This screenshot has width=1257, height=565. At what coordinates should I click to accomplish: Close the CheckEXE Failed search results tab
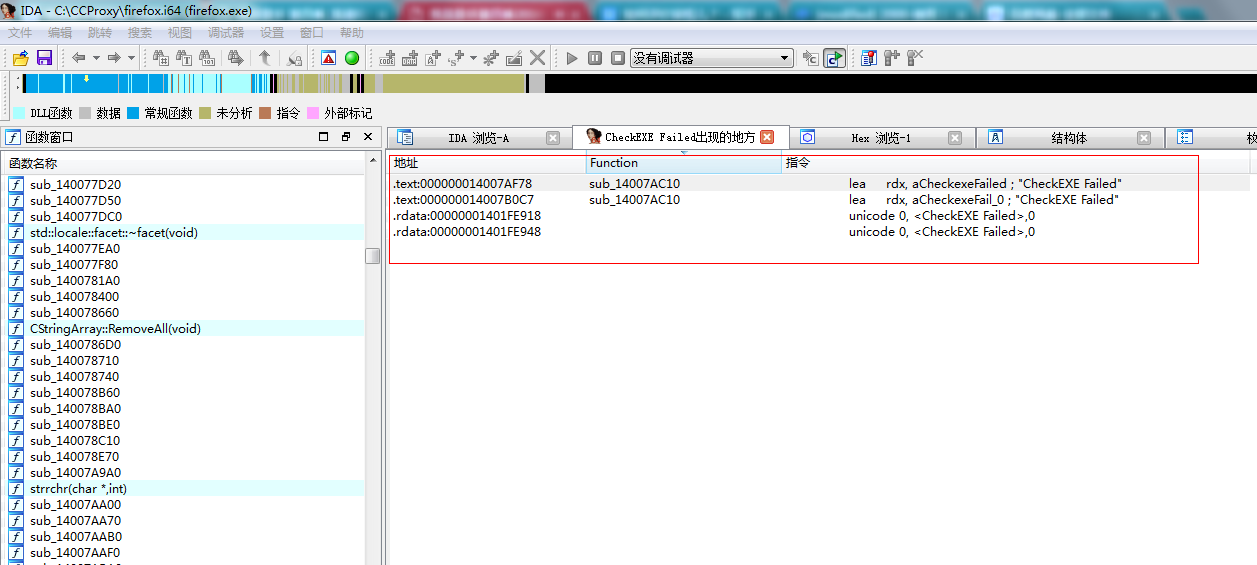coord(767,137)
